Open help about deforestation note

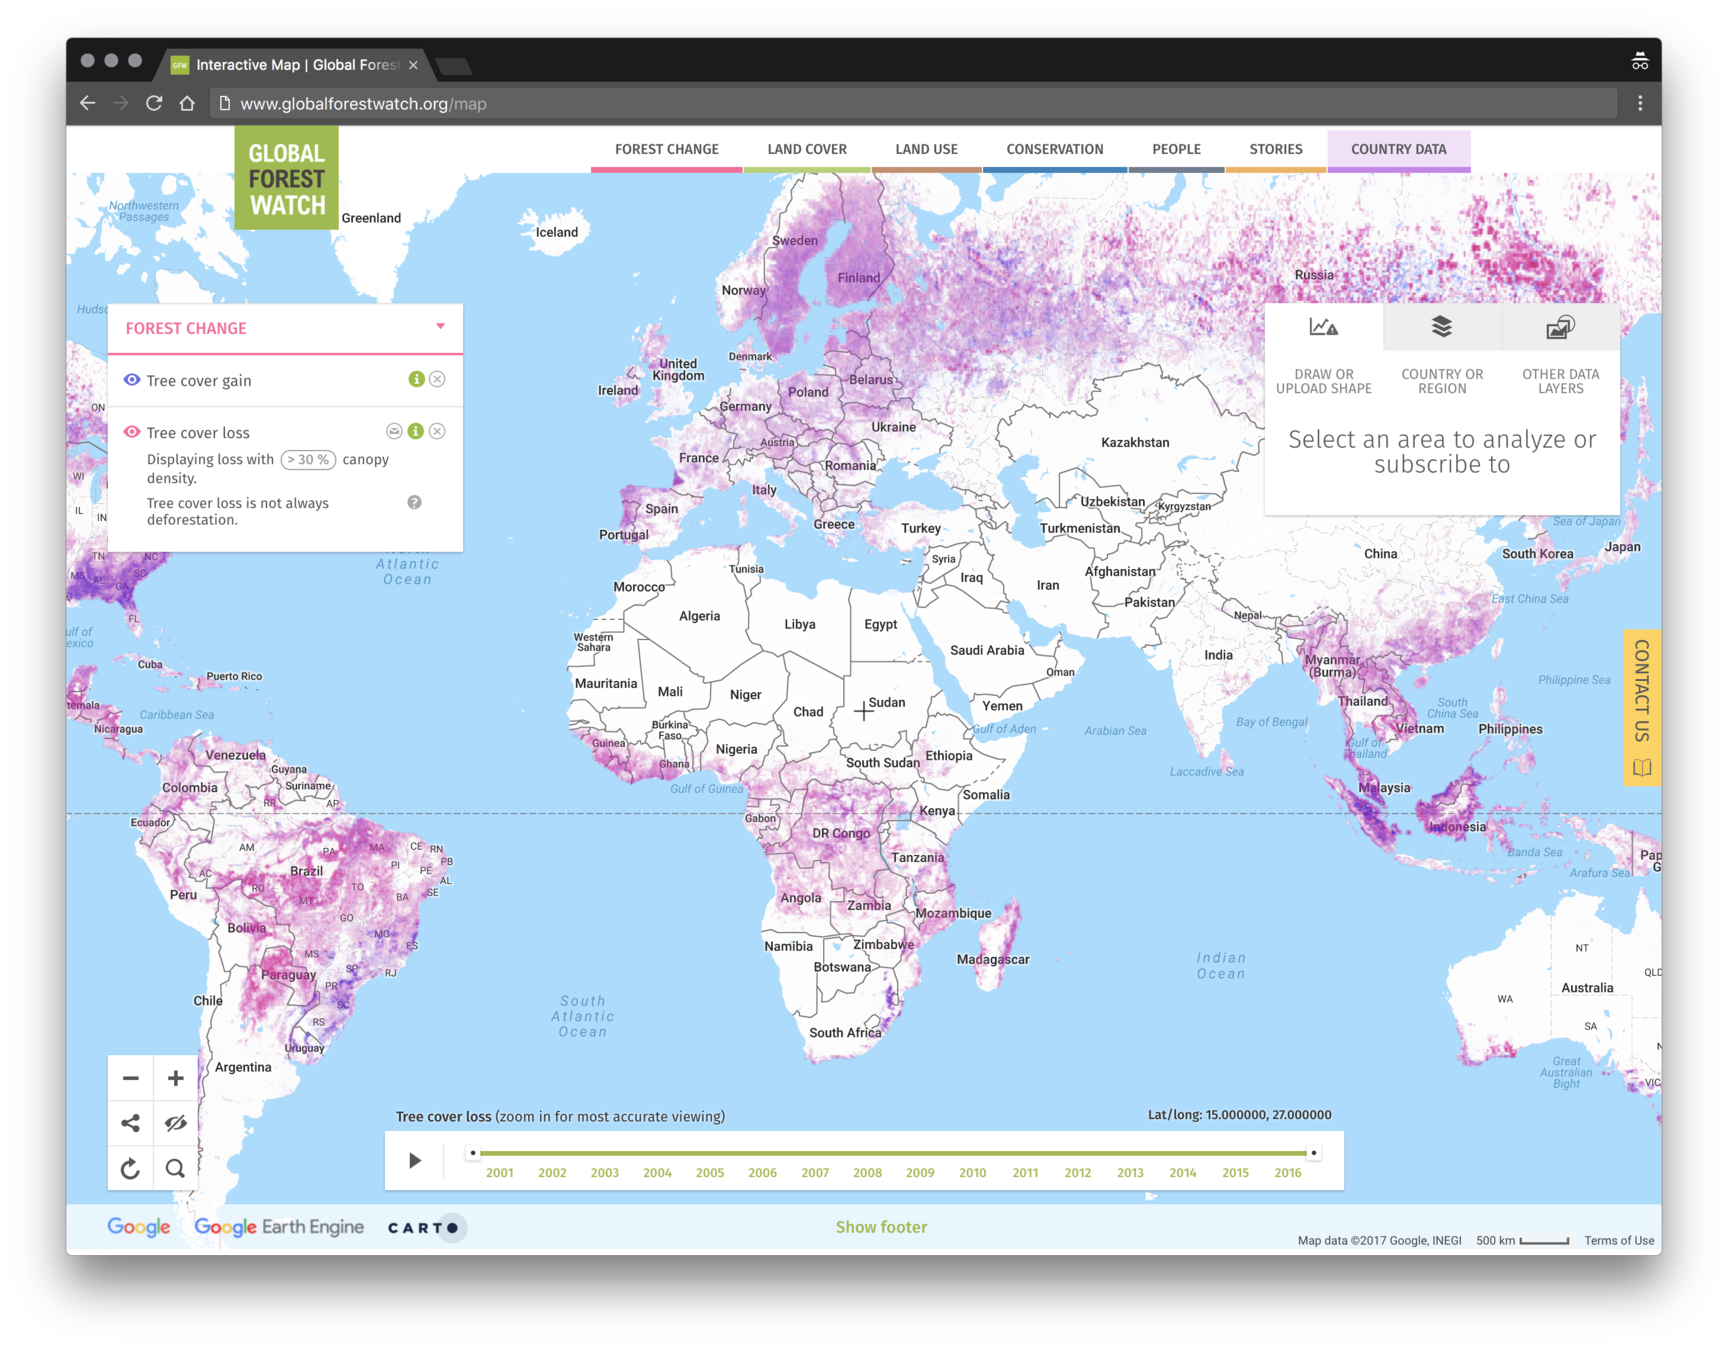click(x=414, y=502)
